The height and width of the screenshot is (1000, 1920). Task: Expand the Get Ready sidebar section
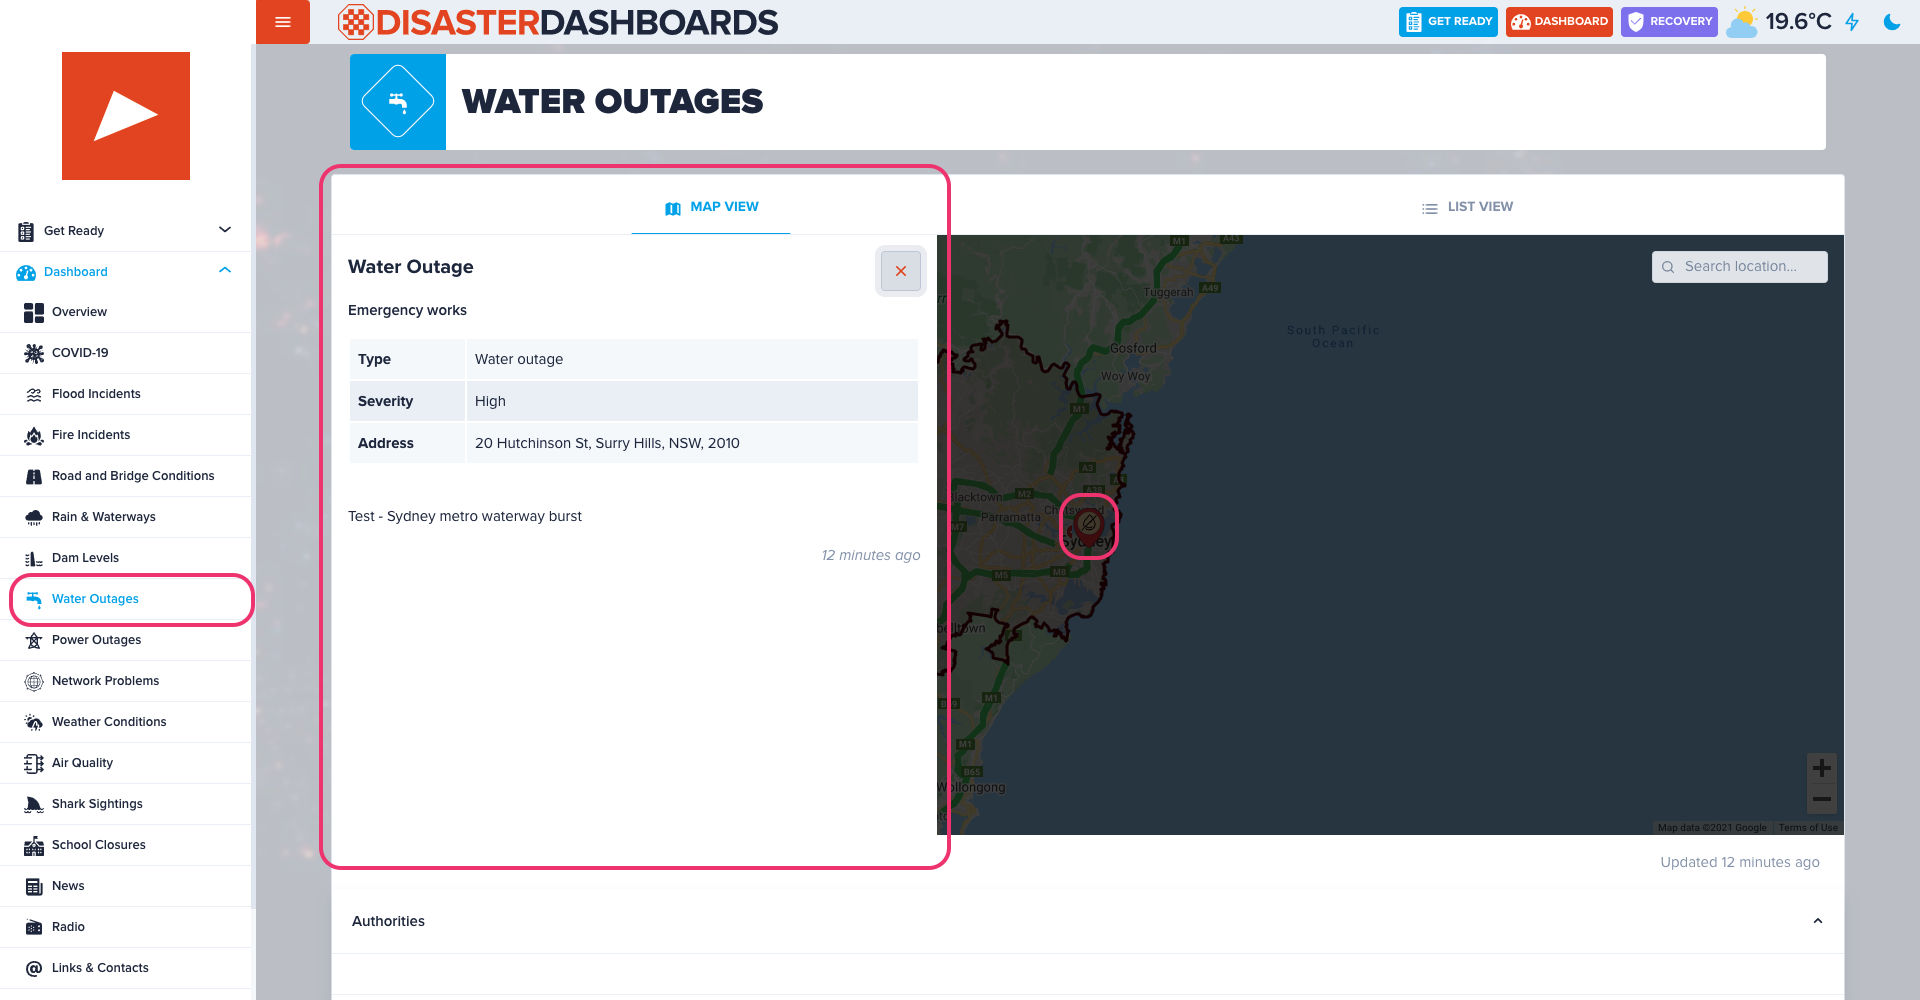[x=225, y=230]
